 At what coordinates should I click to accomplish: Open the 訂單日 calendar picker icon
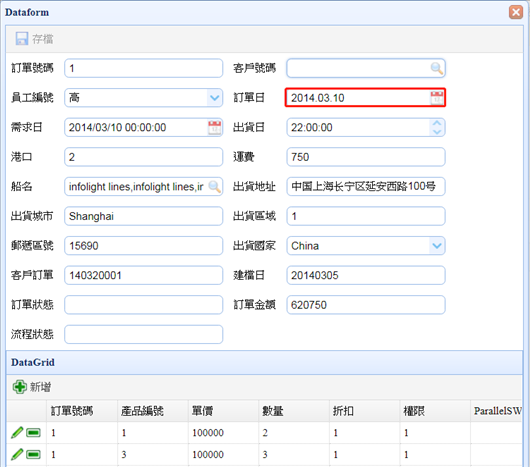pyautogui.click(x=437, y=98)
